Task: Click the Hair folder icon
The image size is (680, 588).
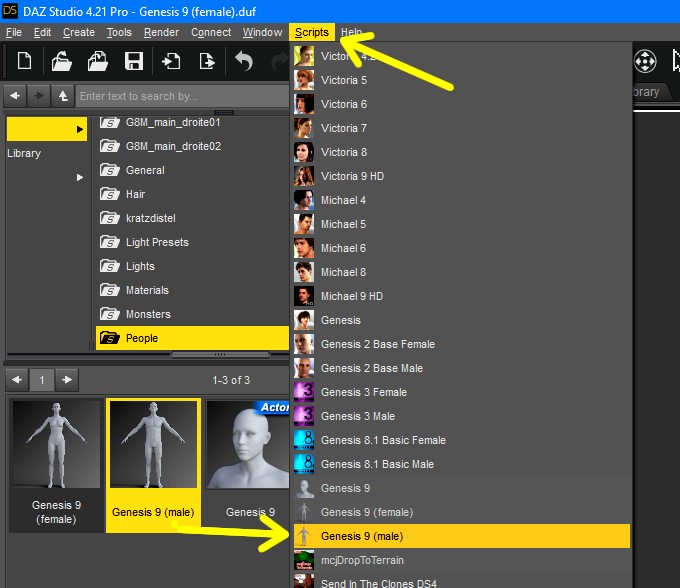Action: [110, 194]
